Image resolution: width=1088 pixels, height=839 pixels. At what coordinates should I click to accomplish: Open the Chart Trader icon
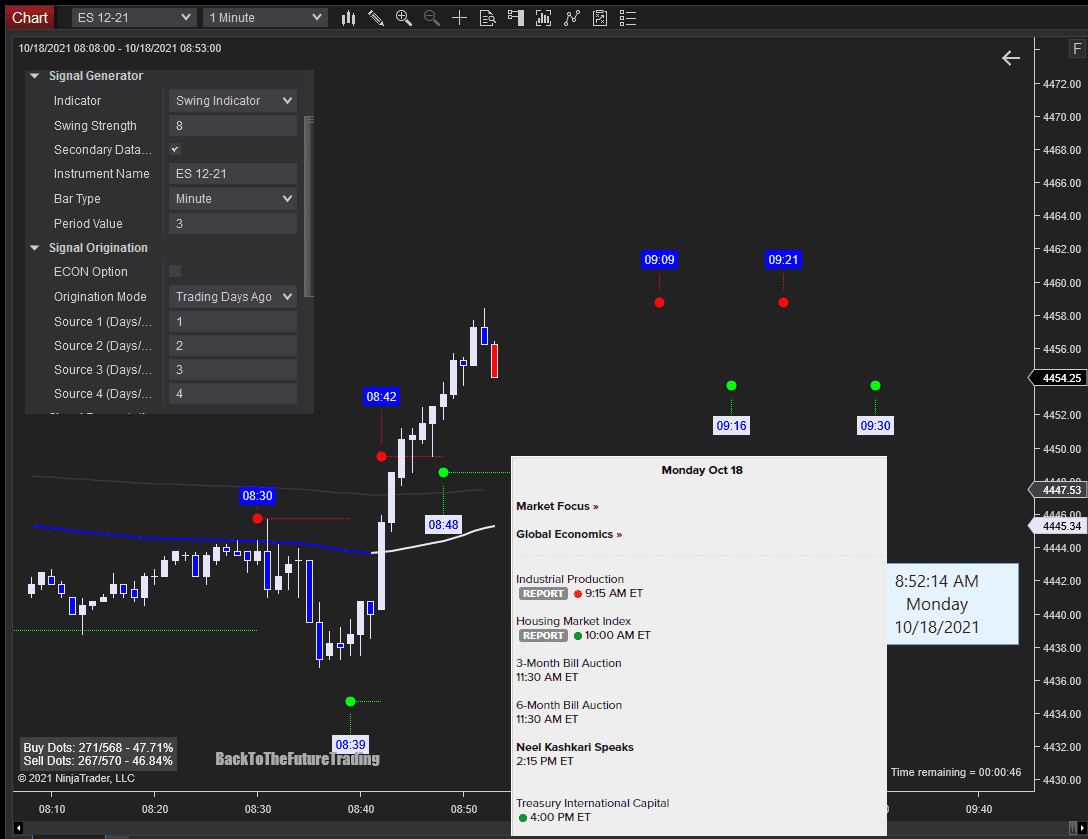(516, 18)
